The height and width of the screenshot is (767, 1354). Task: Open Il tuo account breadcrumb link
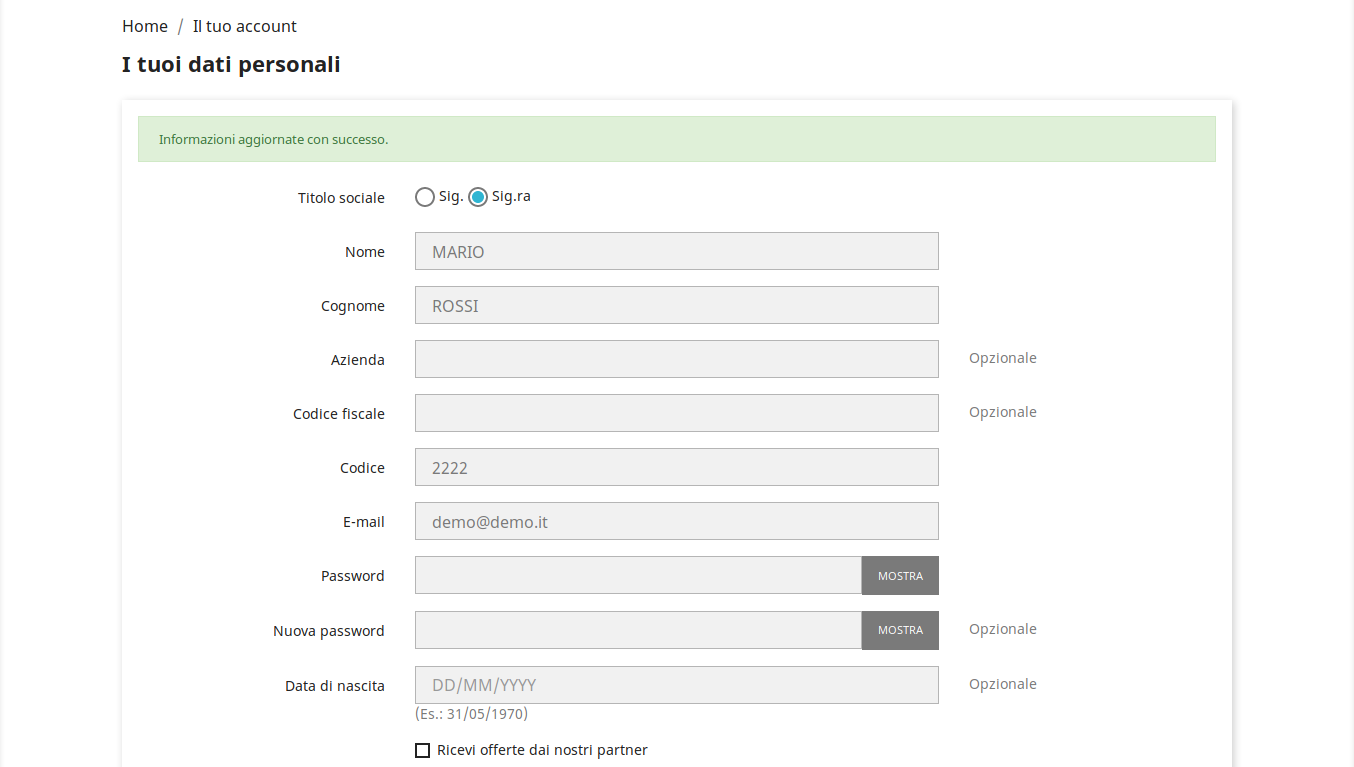245,26
